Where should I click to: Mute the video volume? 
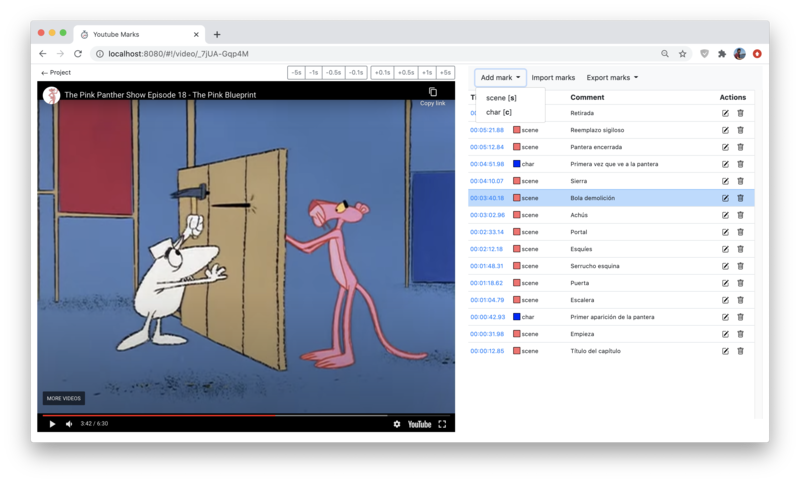coord(69,424)
